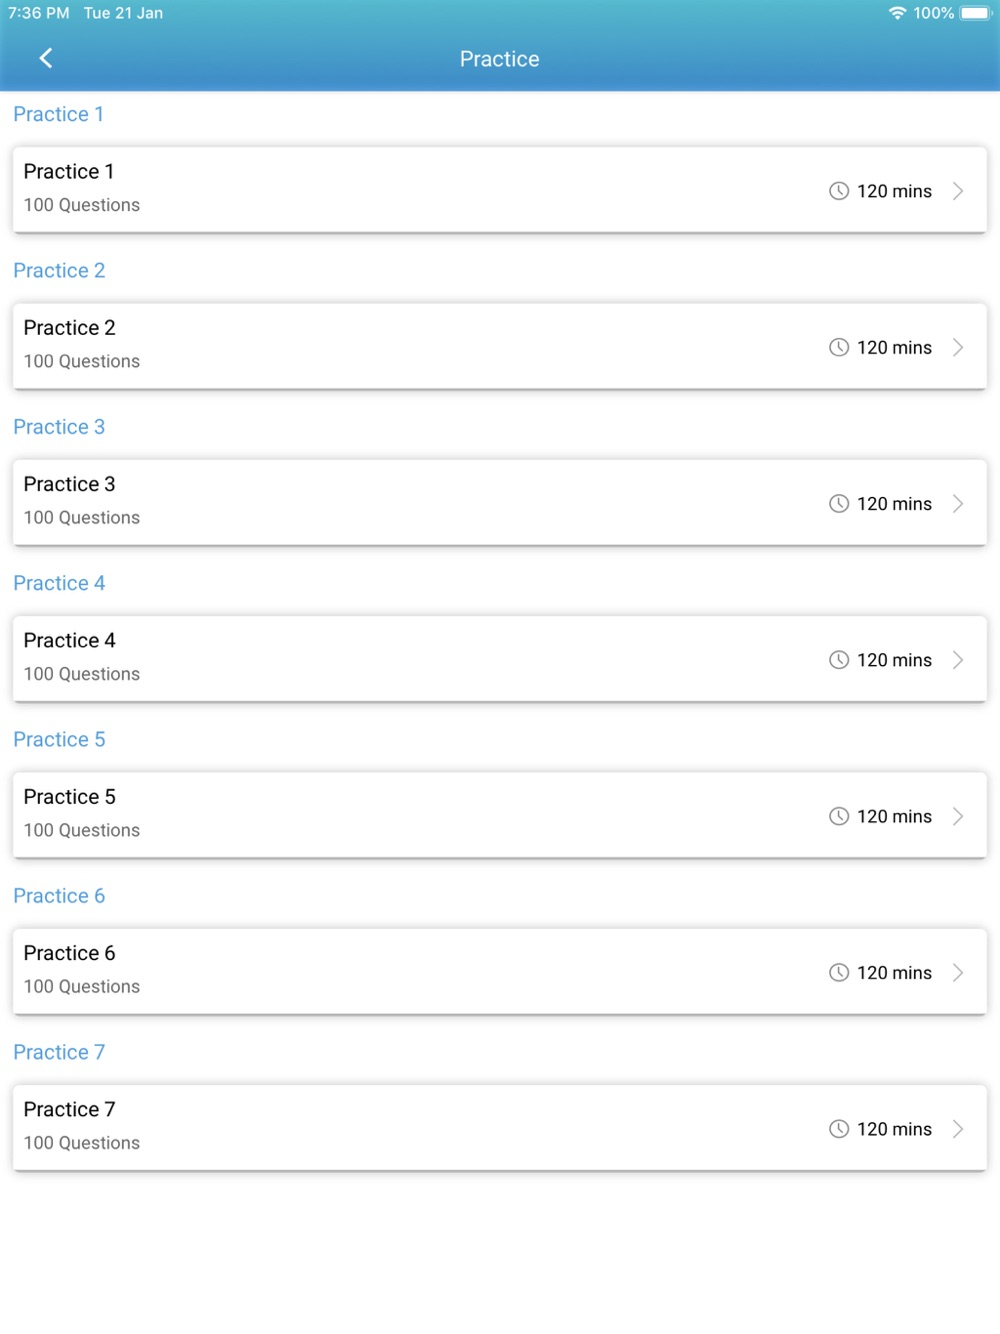Open Practice 2 via its chevron arrow
The width and height of the screenshot is (1000, 1334).
pyautogui.click(x=958, y=347)
